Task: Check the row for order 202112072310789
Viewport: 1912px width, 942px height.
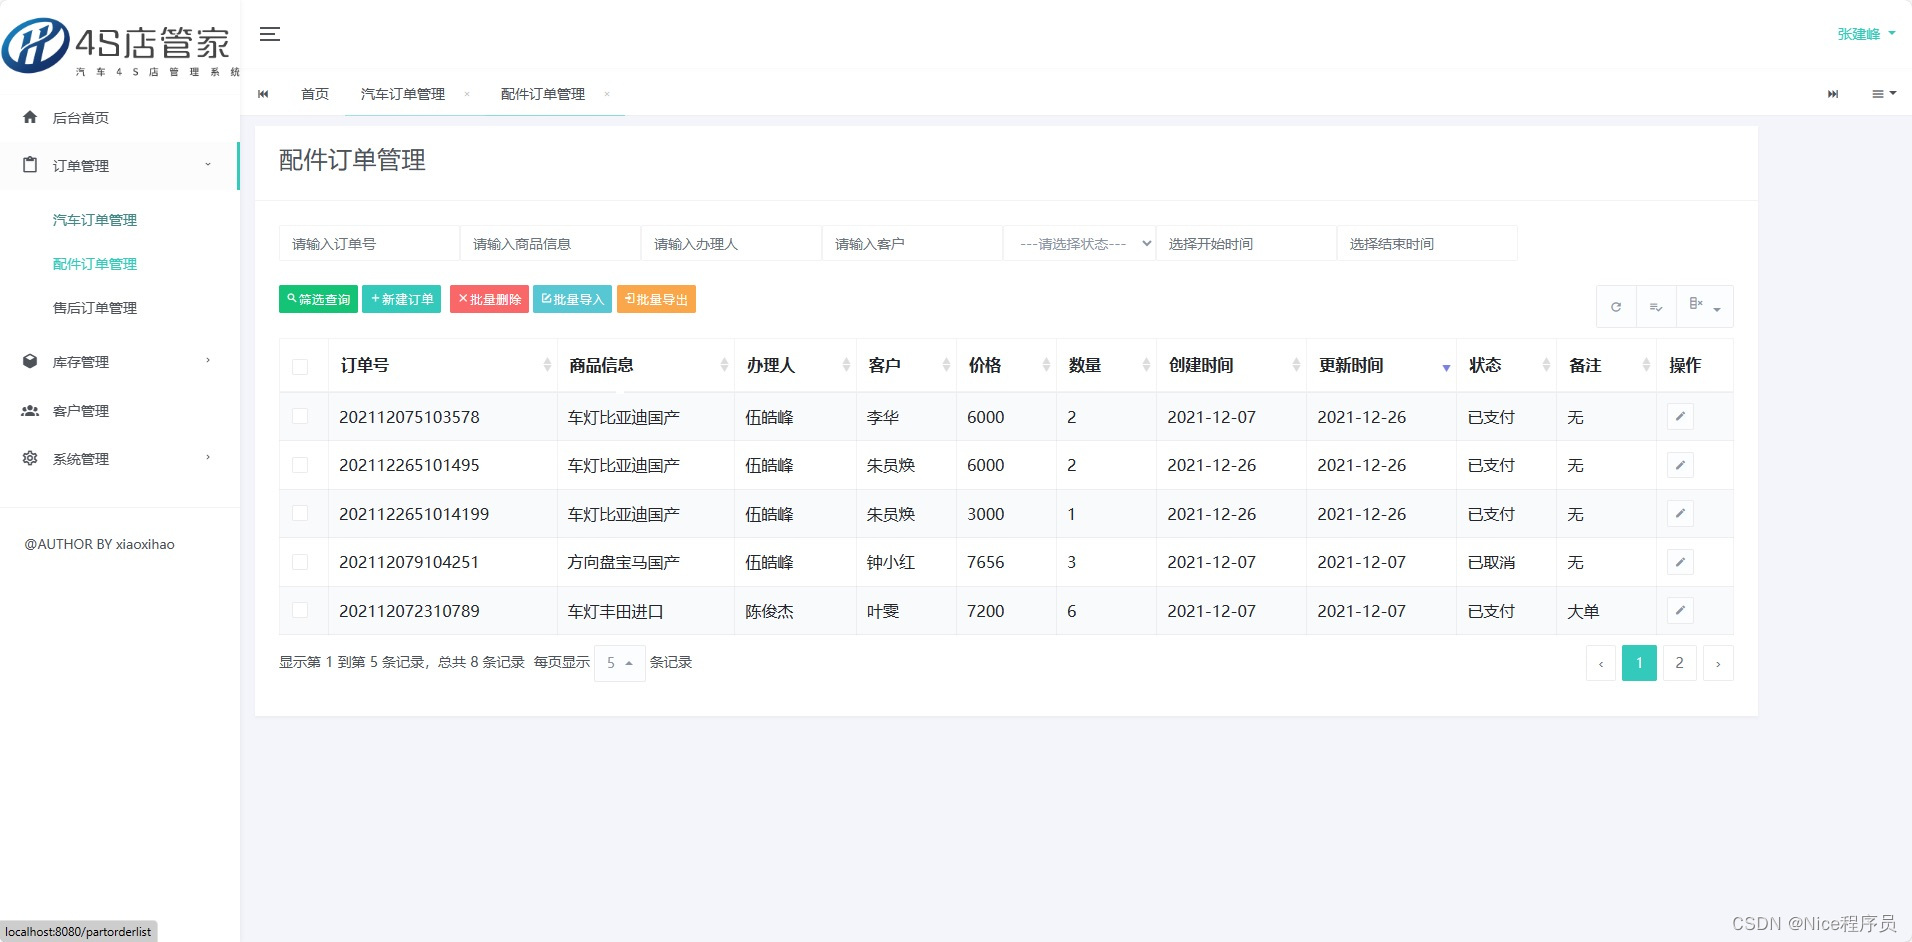Action: pyautogui.click(x=300, y=610)
